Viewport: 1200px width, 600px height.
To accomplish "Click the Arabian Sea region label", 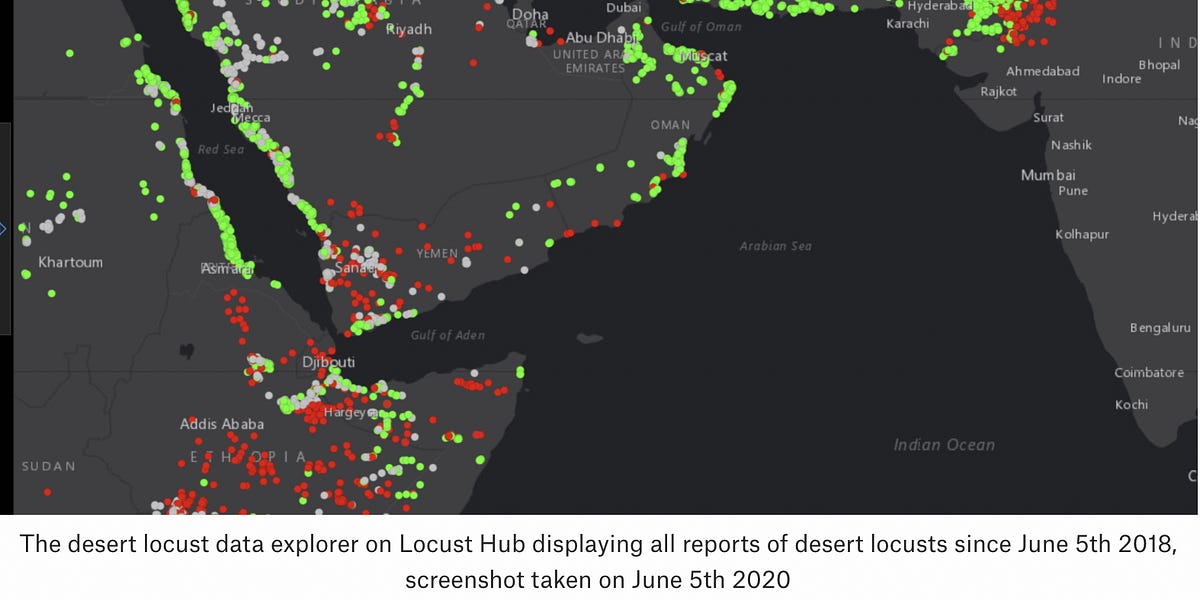I will pyautogui.click(x=776, y=245).
